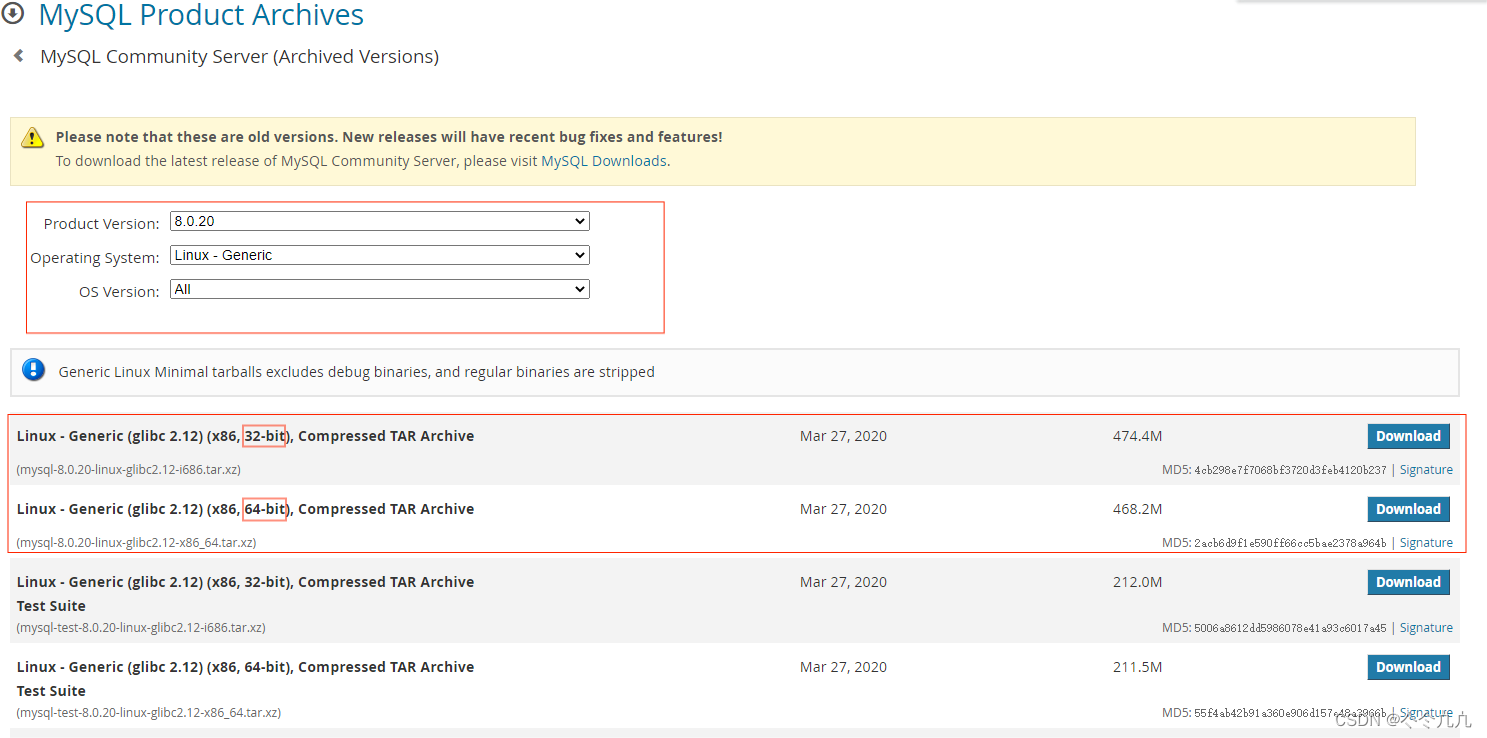Click filename (mysql-8.0.20-linux-glibc2.12-i686.tar.xz)
This screenshot has height=738, width=1487.
(x=128, y=469)
